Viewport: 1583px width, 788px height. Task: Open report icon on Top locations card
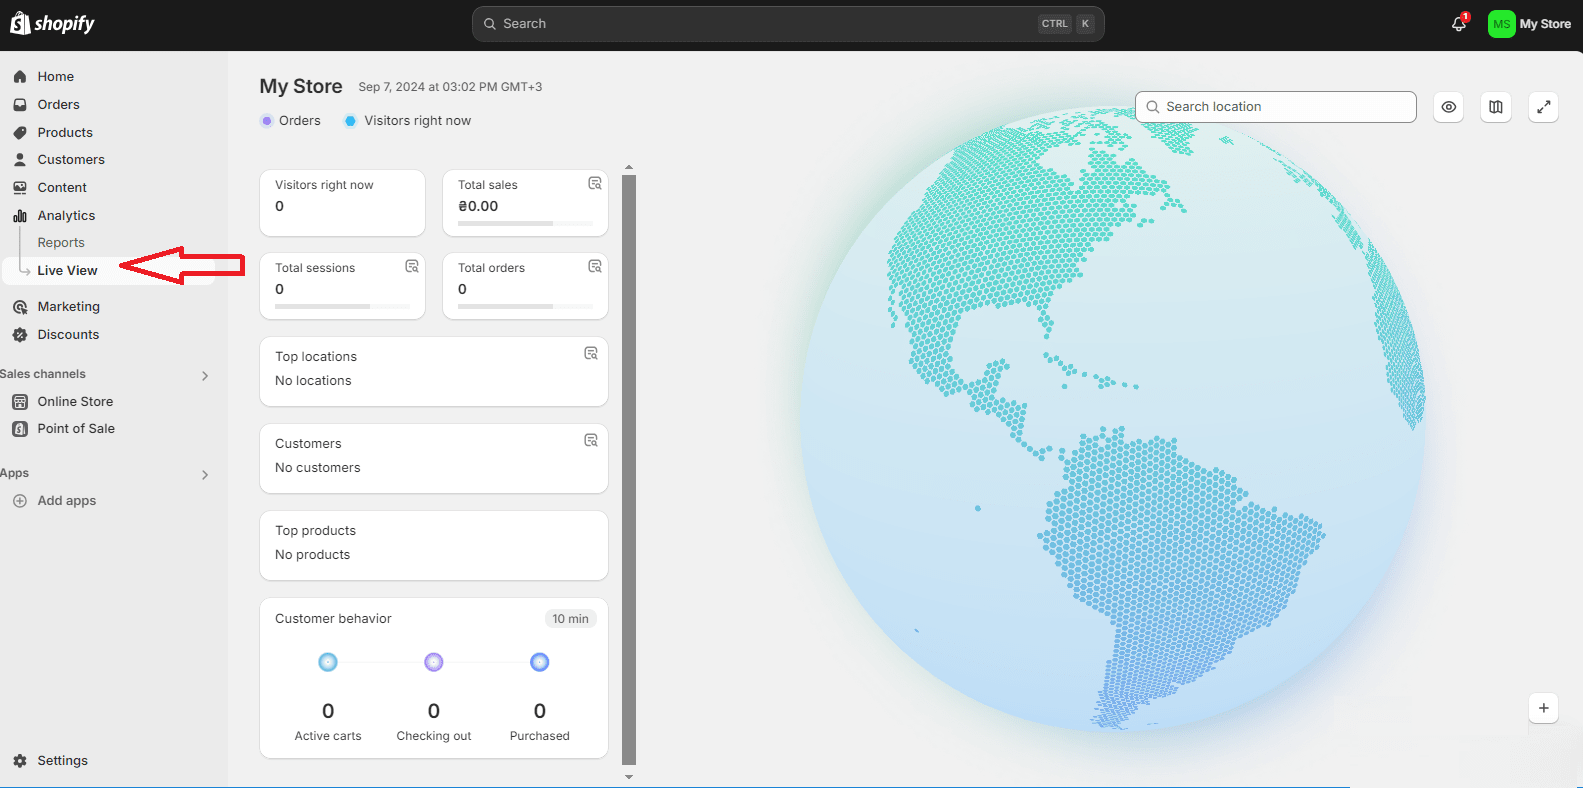point(591,353)
